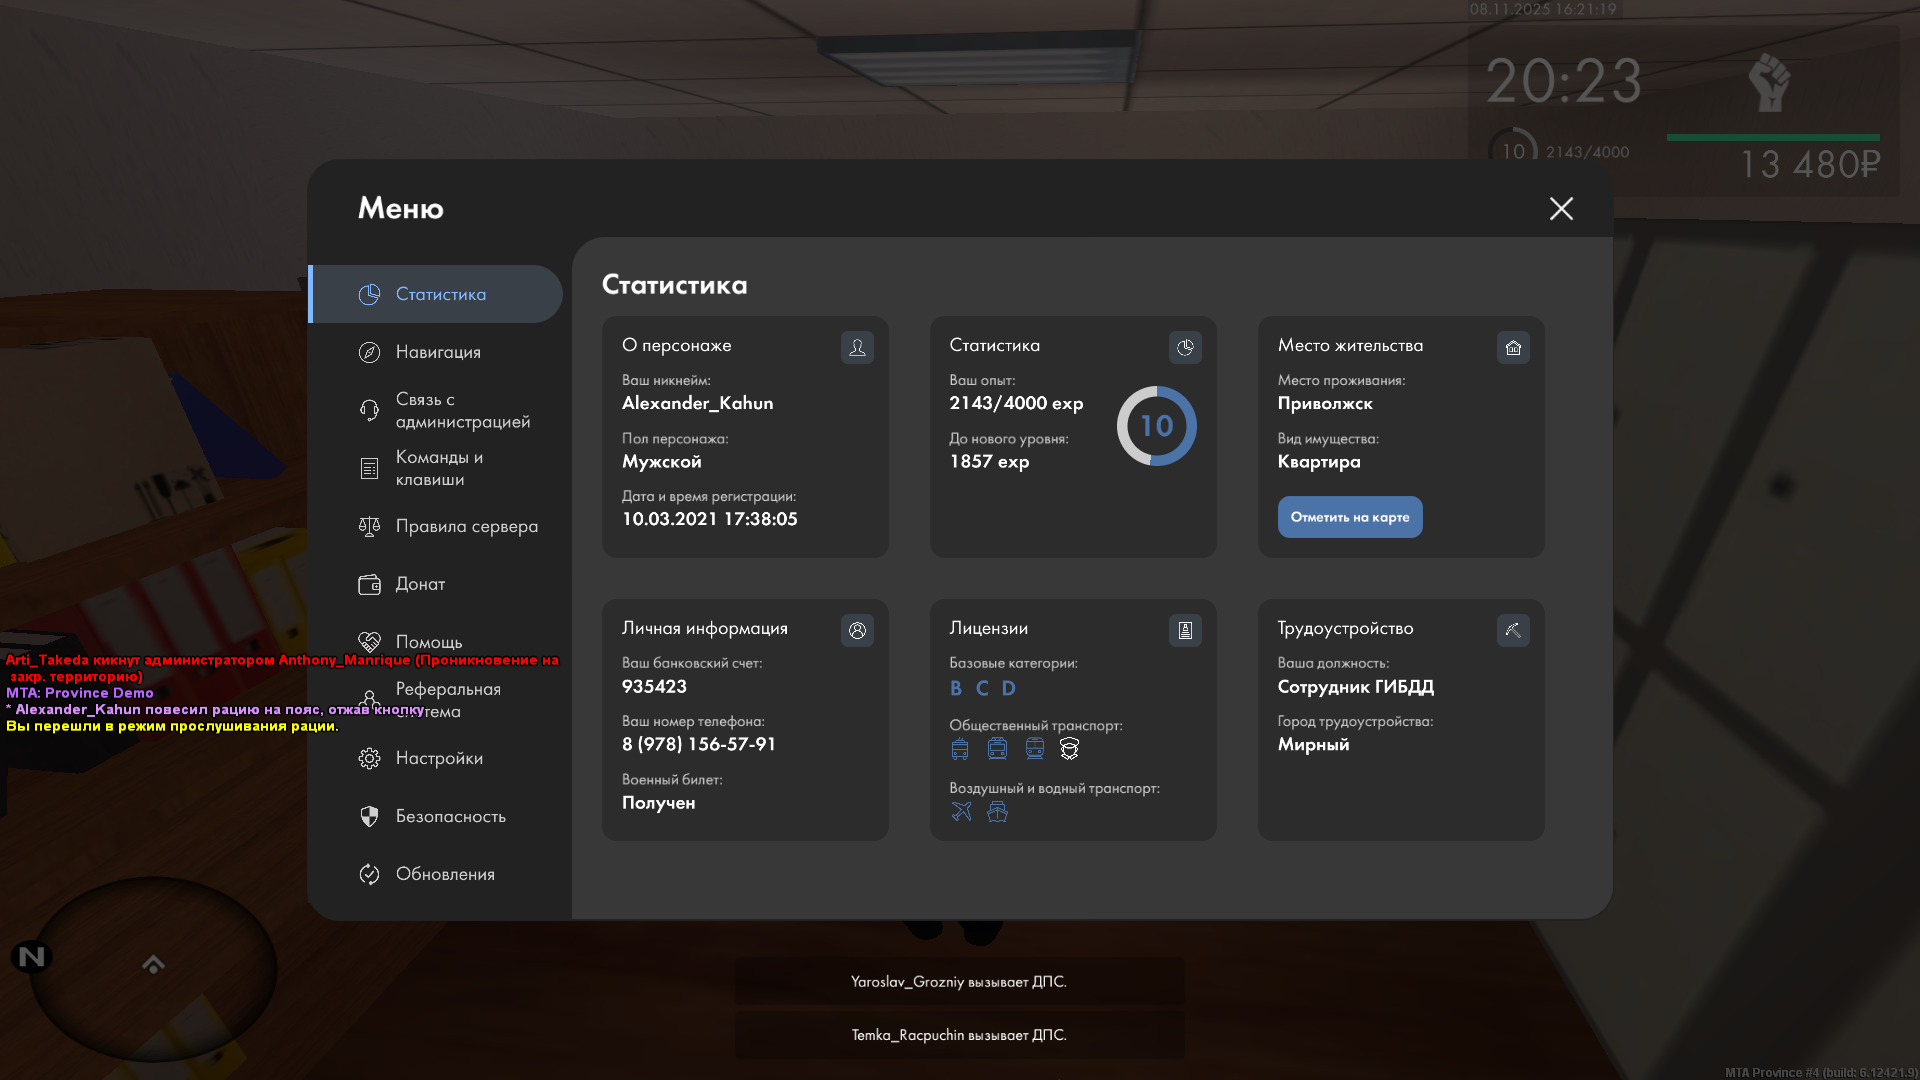The height and width of the screenshot is (1080, 1920).
Task: Click the document icon in Лицензии card
Action: (1185, 630)
